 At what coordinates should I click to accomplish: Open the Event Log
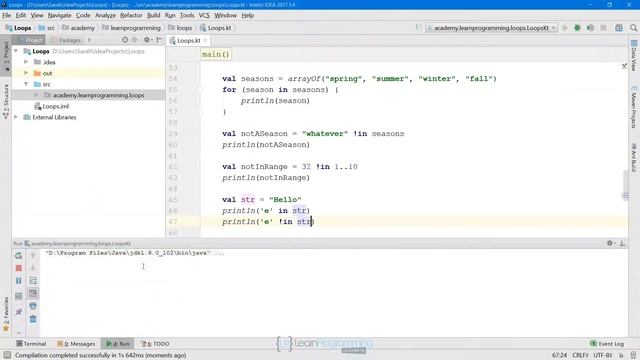pyautogui.click(x=607, y=344)
